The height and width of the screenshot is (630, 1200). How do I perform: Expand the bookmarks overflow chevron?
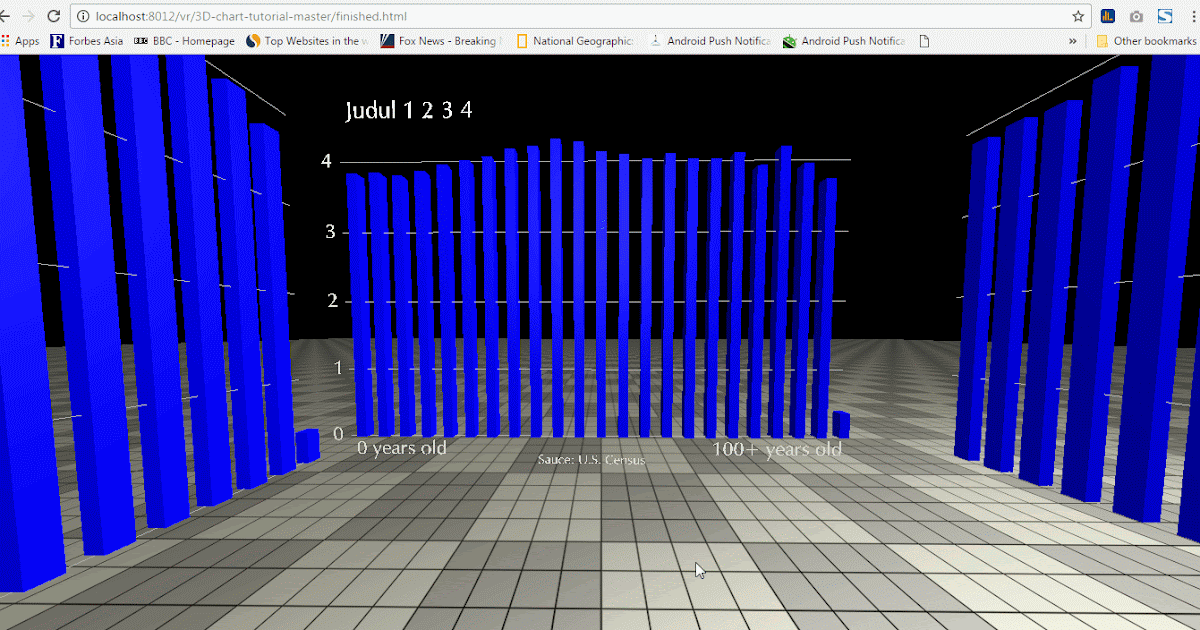1071,40
